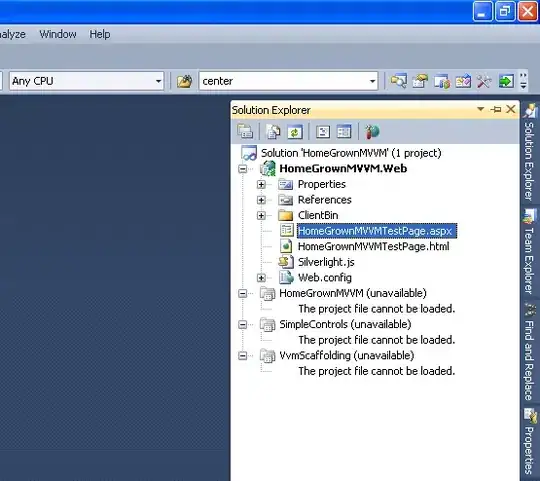Open Solution Explorer via the magnifier toolbar icon
Image resolution: width=540 pixels, height=481 pixels.
click(x=398, y=81)
